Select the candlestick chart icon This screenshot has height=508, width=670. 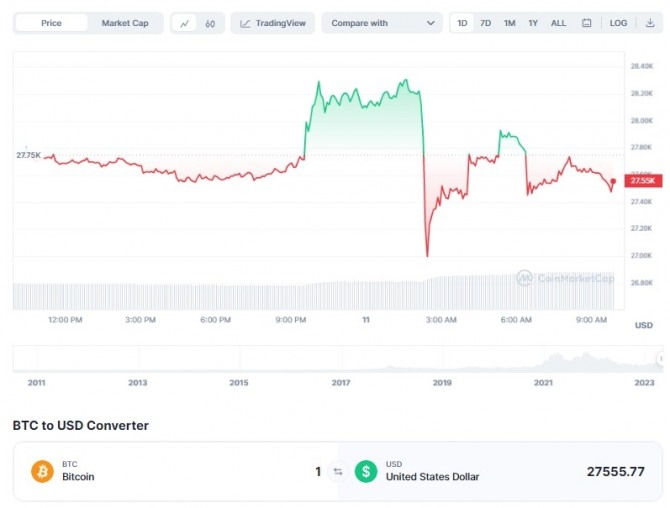[210, 23]
